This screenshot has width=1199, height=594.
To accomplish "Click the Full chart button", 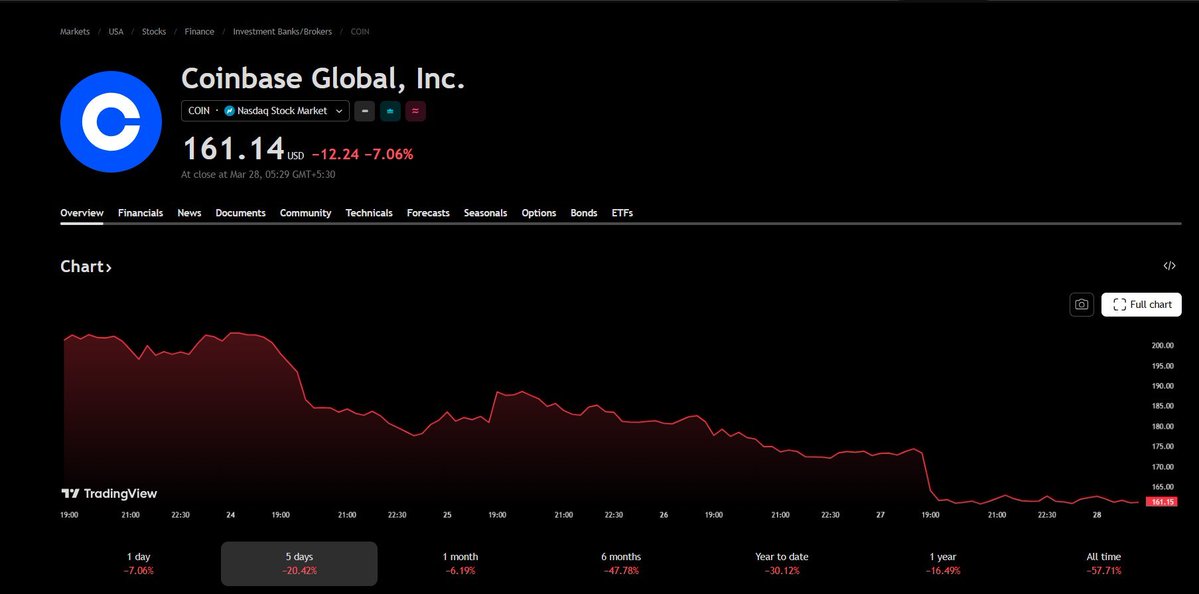I will (1141, 305).
